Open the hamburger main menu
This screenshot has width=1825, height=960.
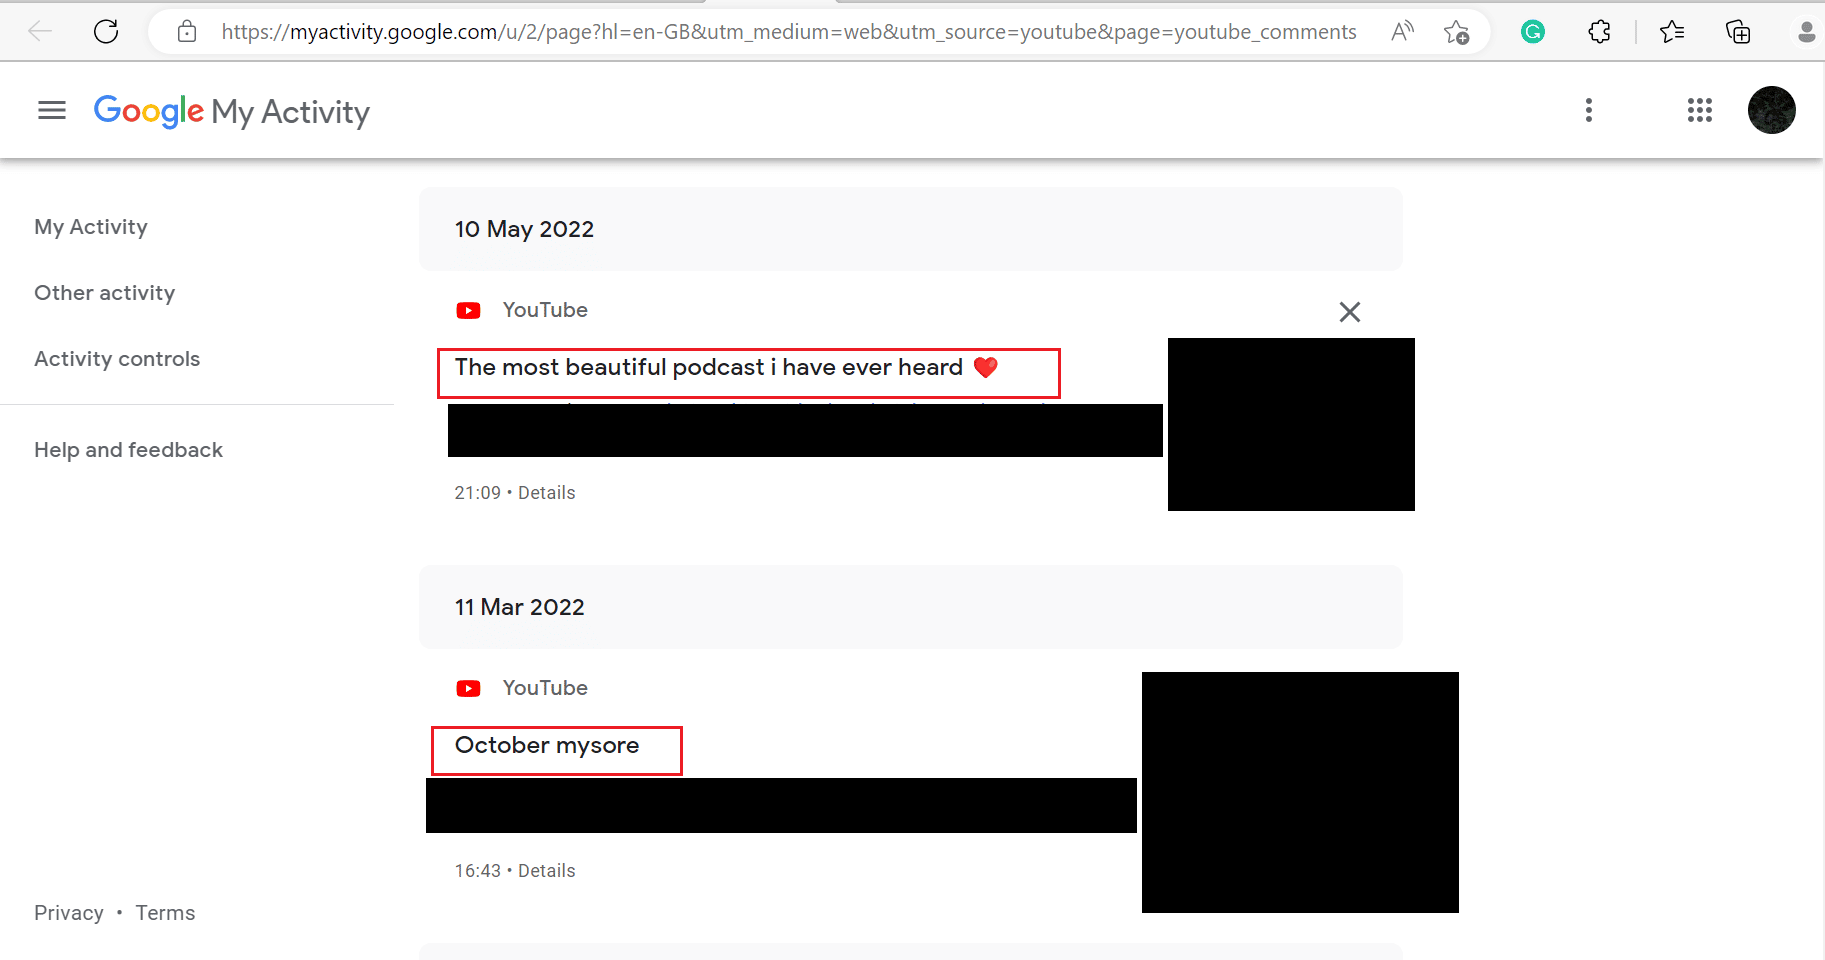pyautogui.click(x=52, y=110)
